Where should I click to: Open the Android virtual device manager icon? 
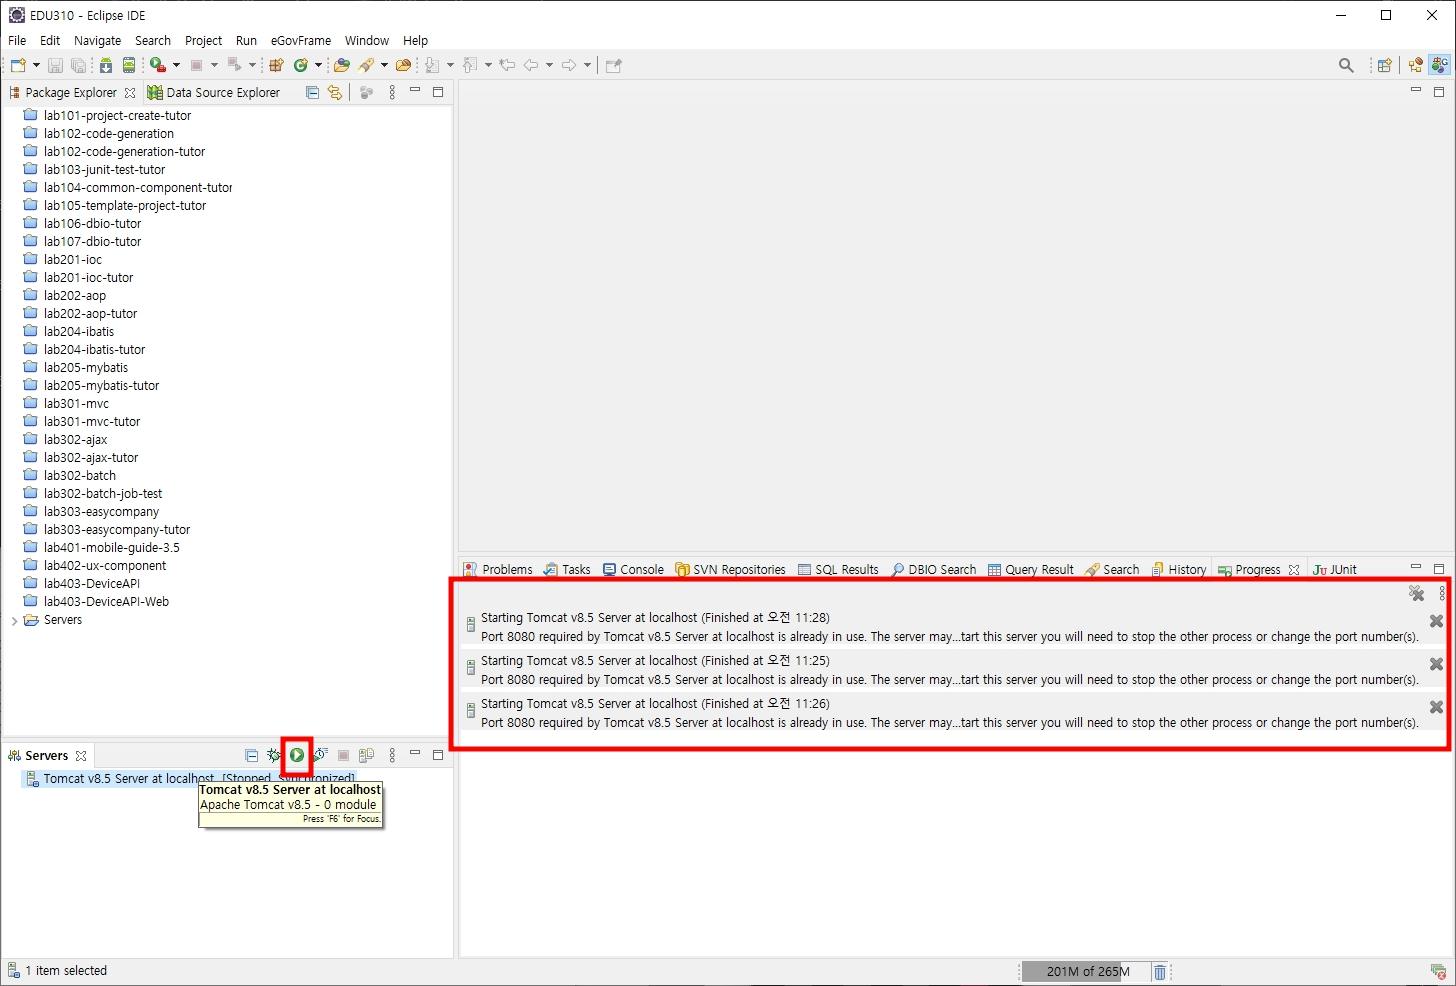tap(129, 65)
